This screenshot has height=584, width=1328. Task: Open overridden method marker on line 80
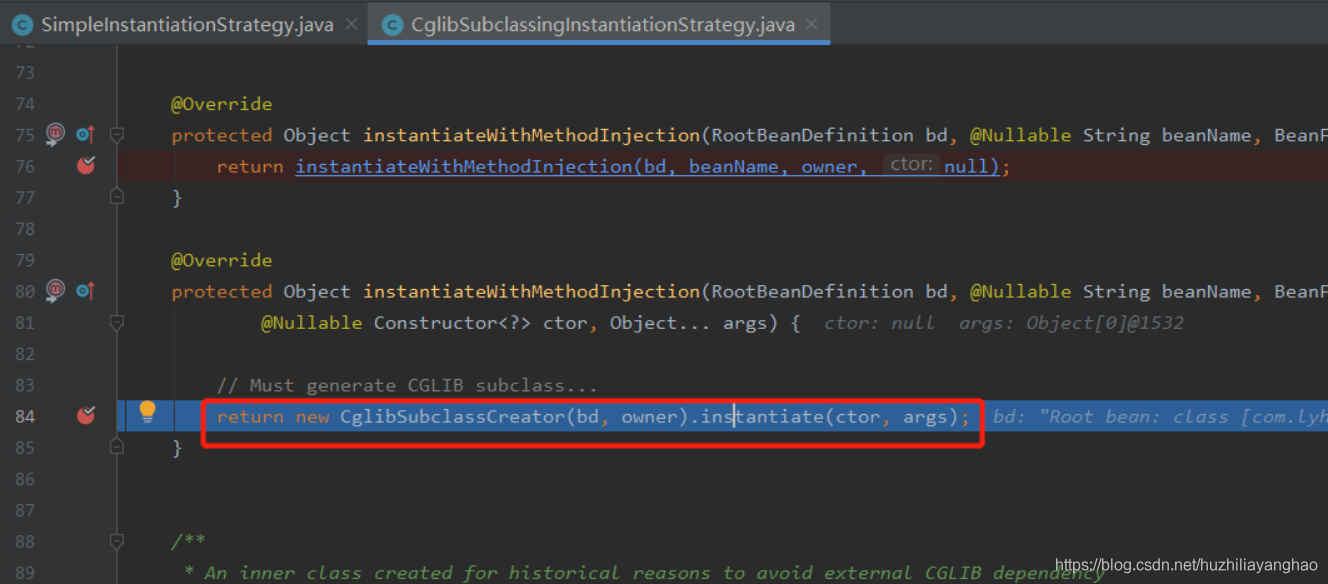pos(85,290)
